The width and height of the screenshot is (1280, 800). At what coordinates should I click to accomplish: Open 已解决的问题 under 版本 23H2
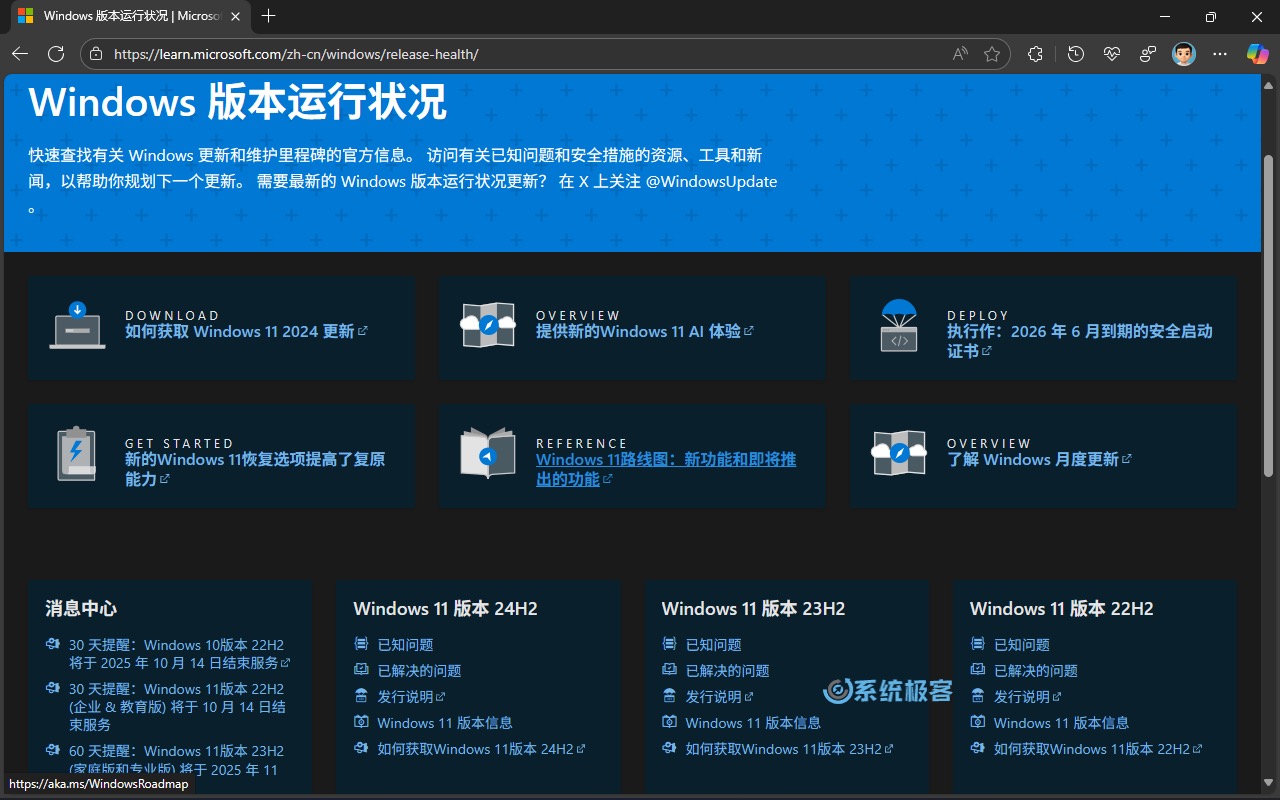pyautogui.click(x=727, y=671)
